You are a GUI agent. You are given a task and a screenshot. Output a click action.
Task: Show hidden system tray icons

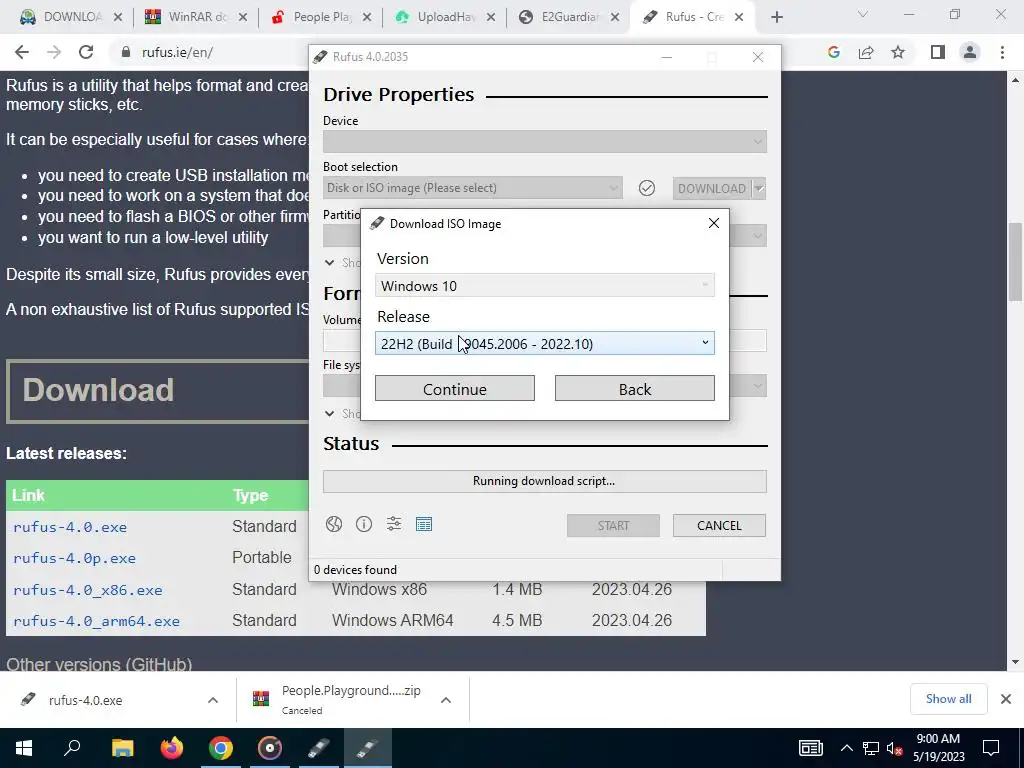click(x=846, y=748)
